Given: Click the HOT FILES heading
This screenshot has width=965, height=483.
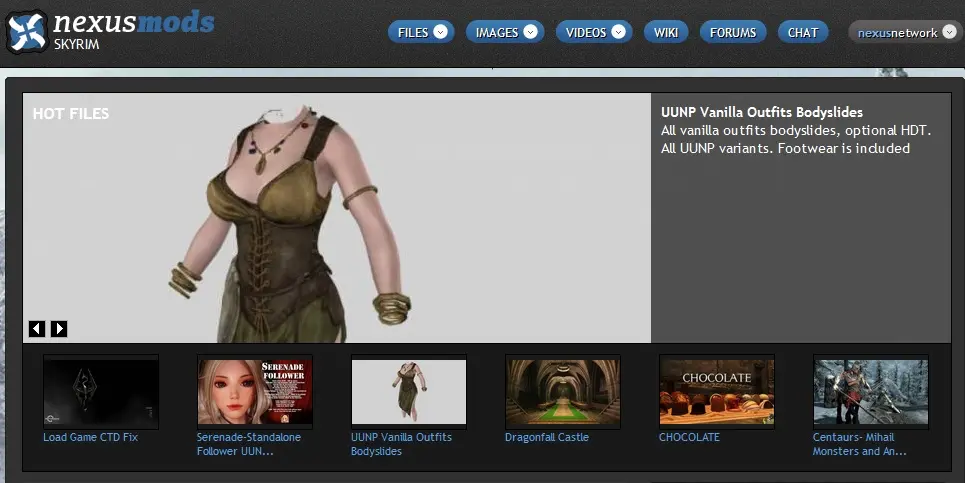Looking at the screenshot, I should tap(71, 113).
